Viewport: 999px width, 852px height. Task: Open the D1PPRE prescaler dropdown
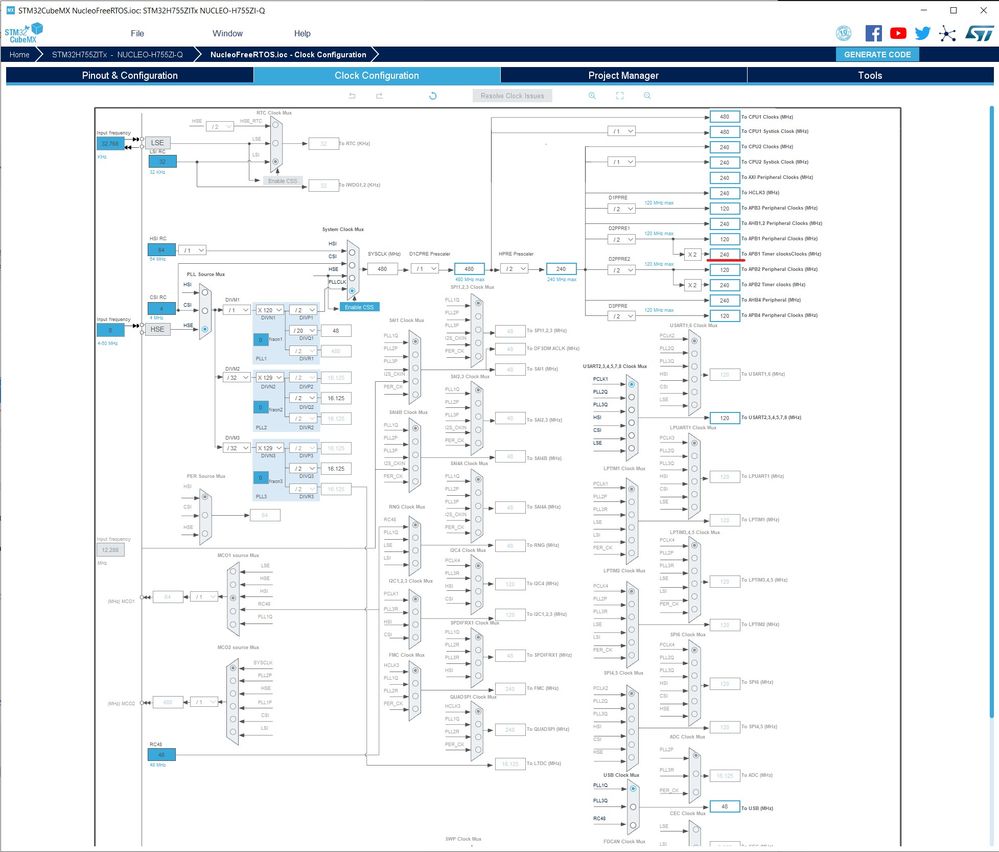(x=621, y=208)
